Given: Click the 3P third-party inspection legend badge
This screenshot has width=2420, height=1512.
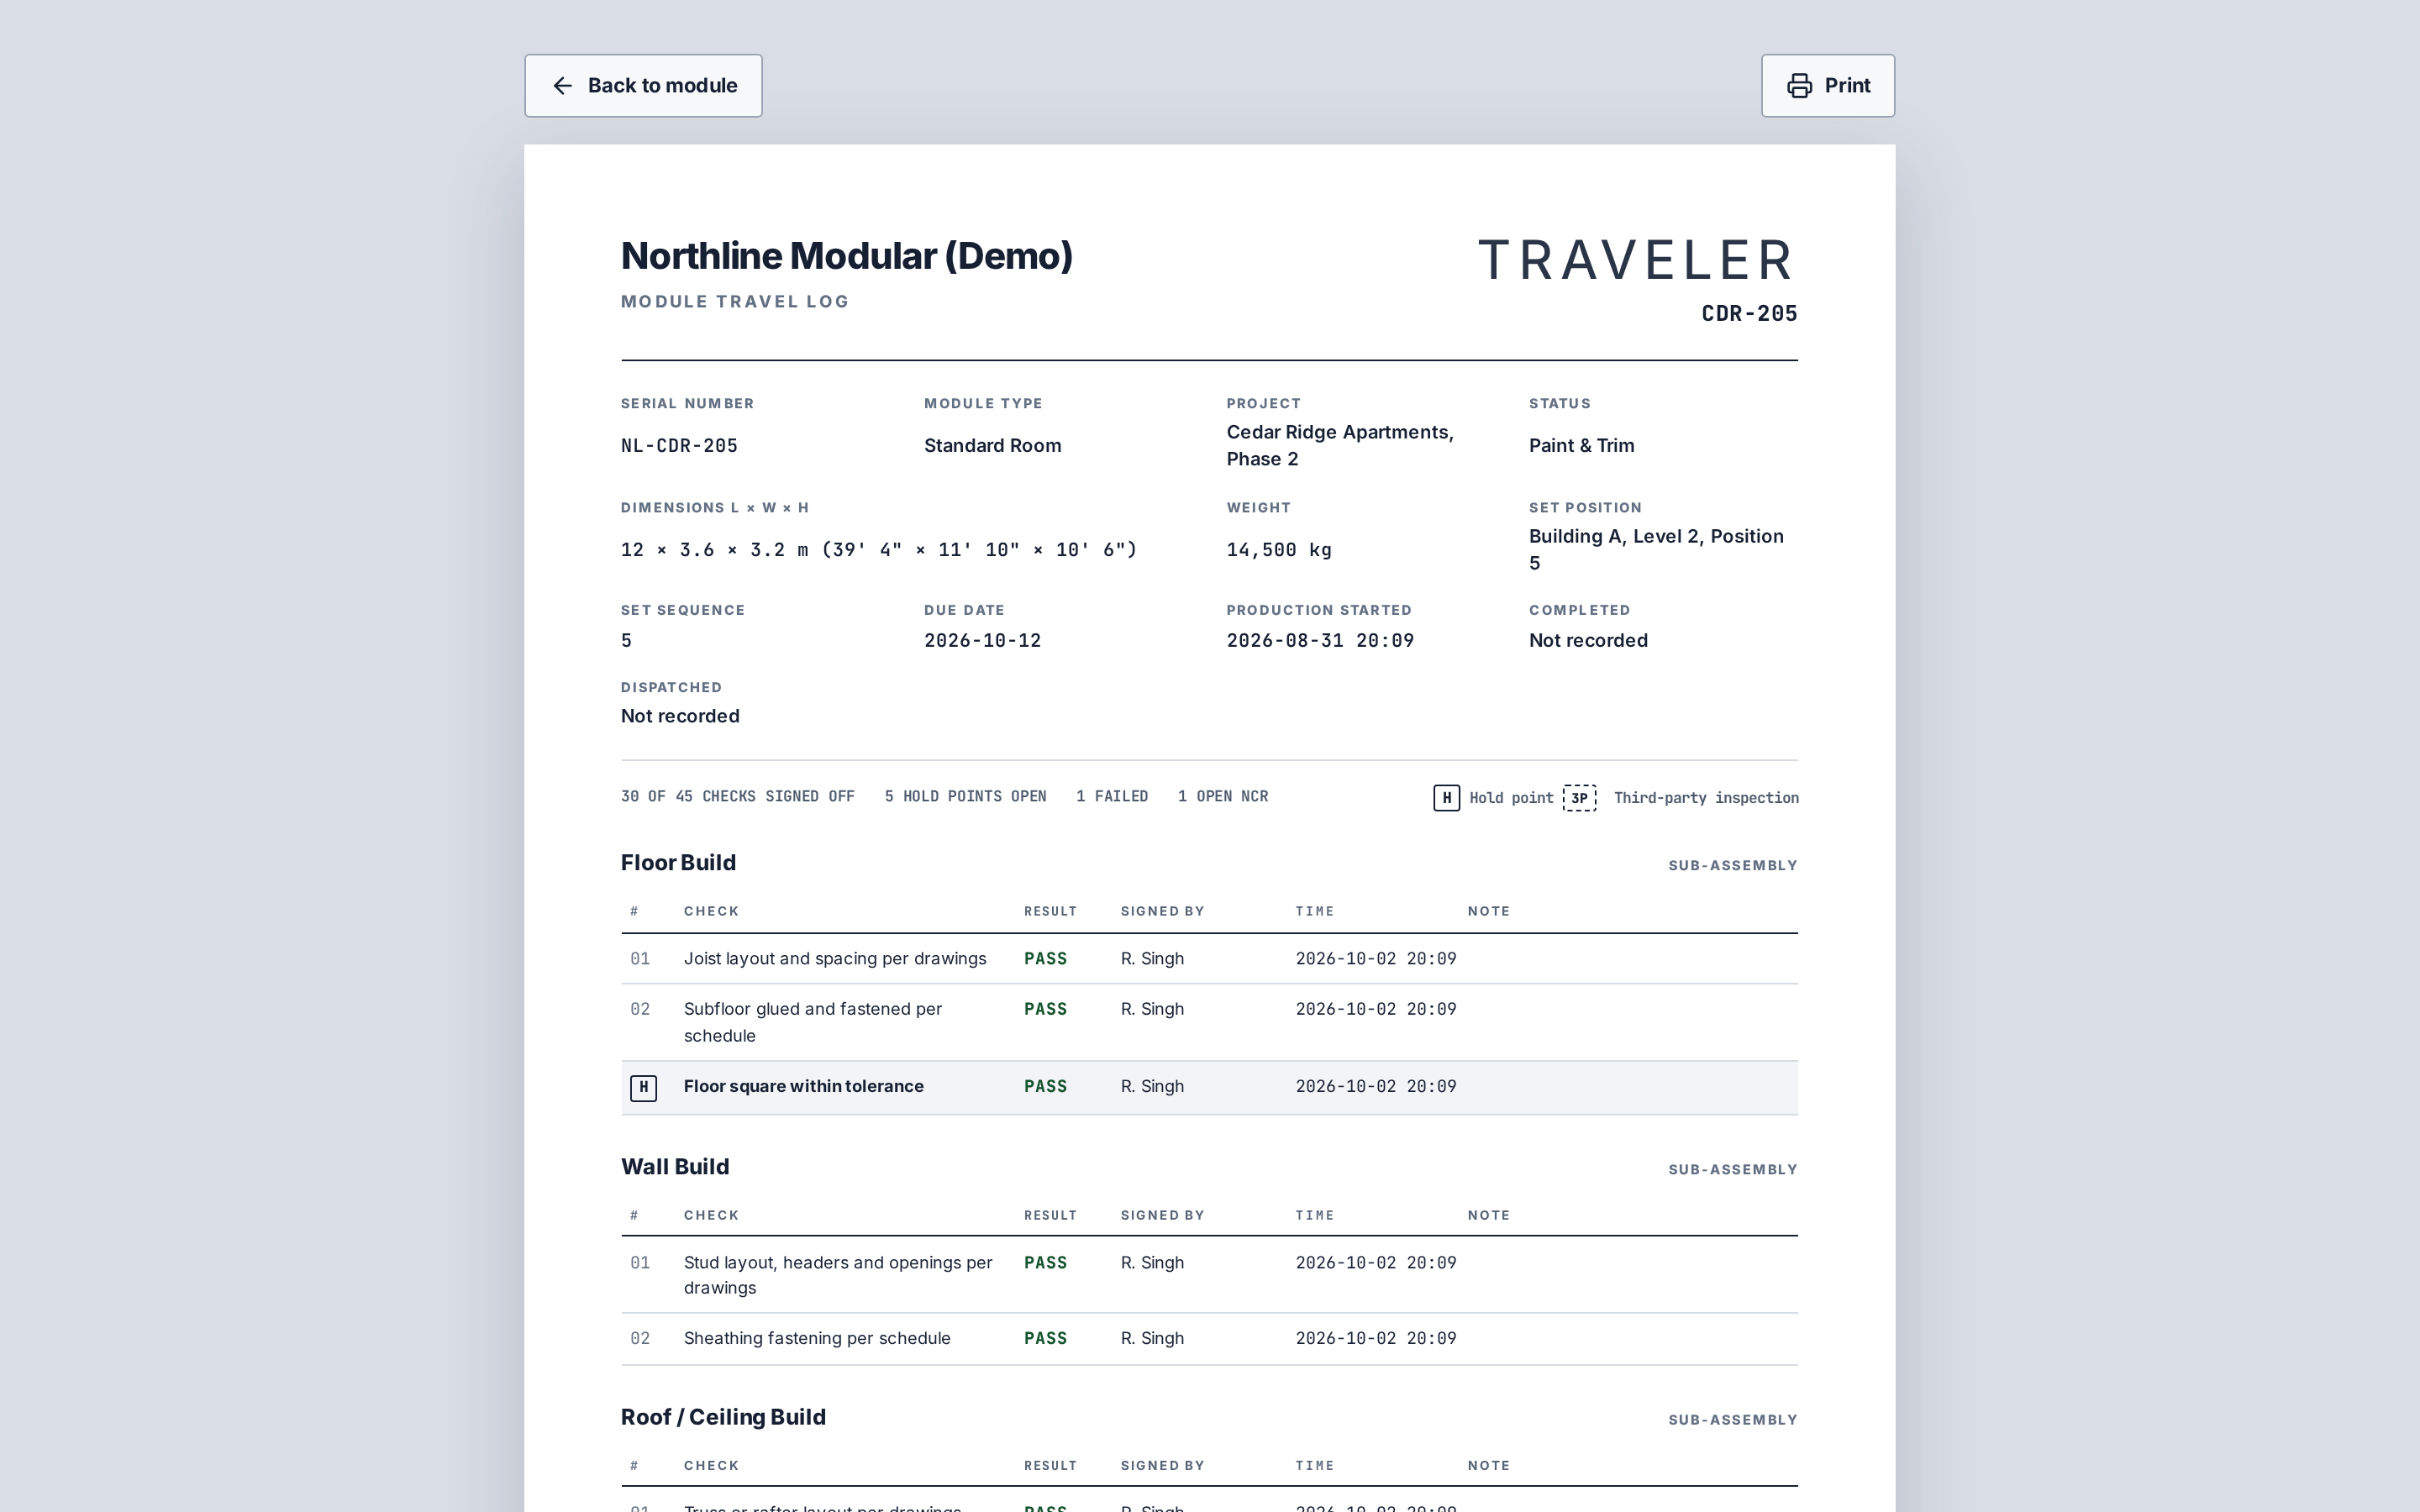Looking at the screenshot, I should 1579,798.
